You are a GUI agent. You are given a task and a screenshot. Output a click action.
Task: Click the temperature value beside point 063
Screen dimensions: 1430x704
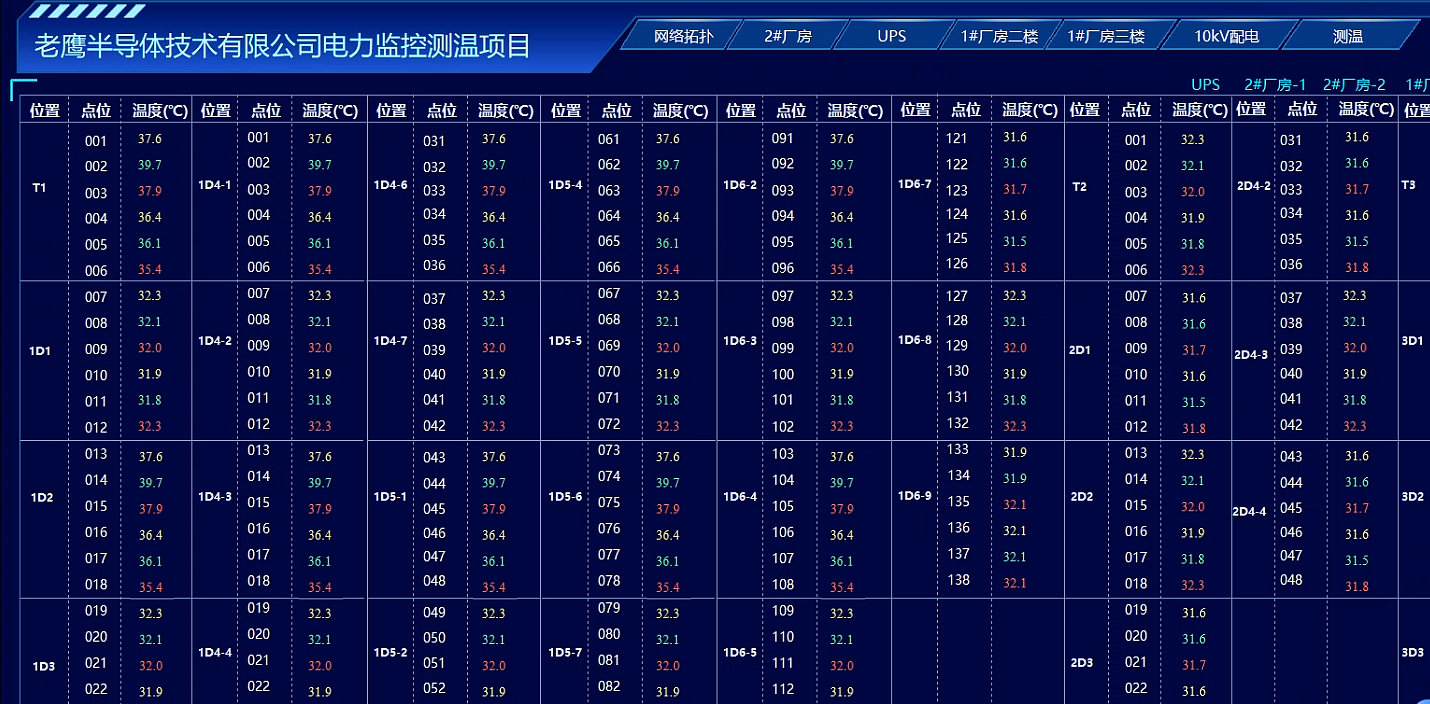pos(667,191)
